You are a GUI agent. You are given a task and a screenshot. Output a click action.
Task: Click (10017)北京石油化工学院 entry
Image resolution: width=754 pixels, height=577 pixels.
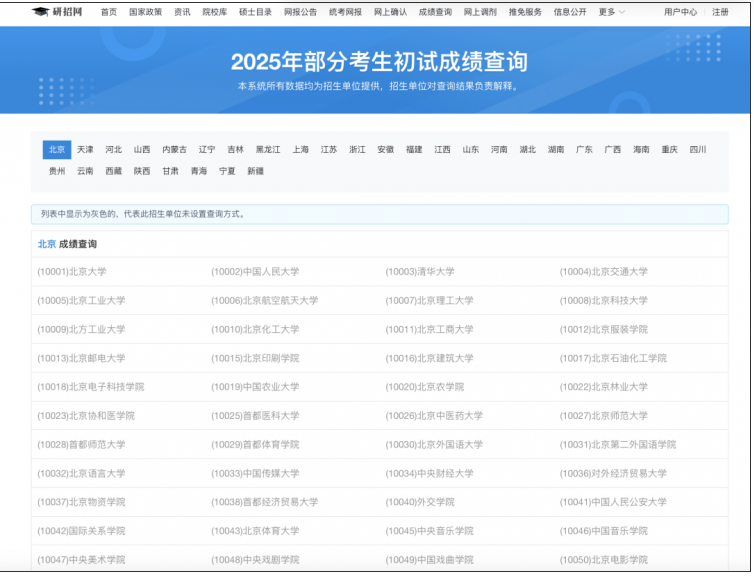point(613,358)
